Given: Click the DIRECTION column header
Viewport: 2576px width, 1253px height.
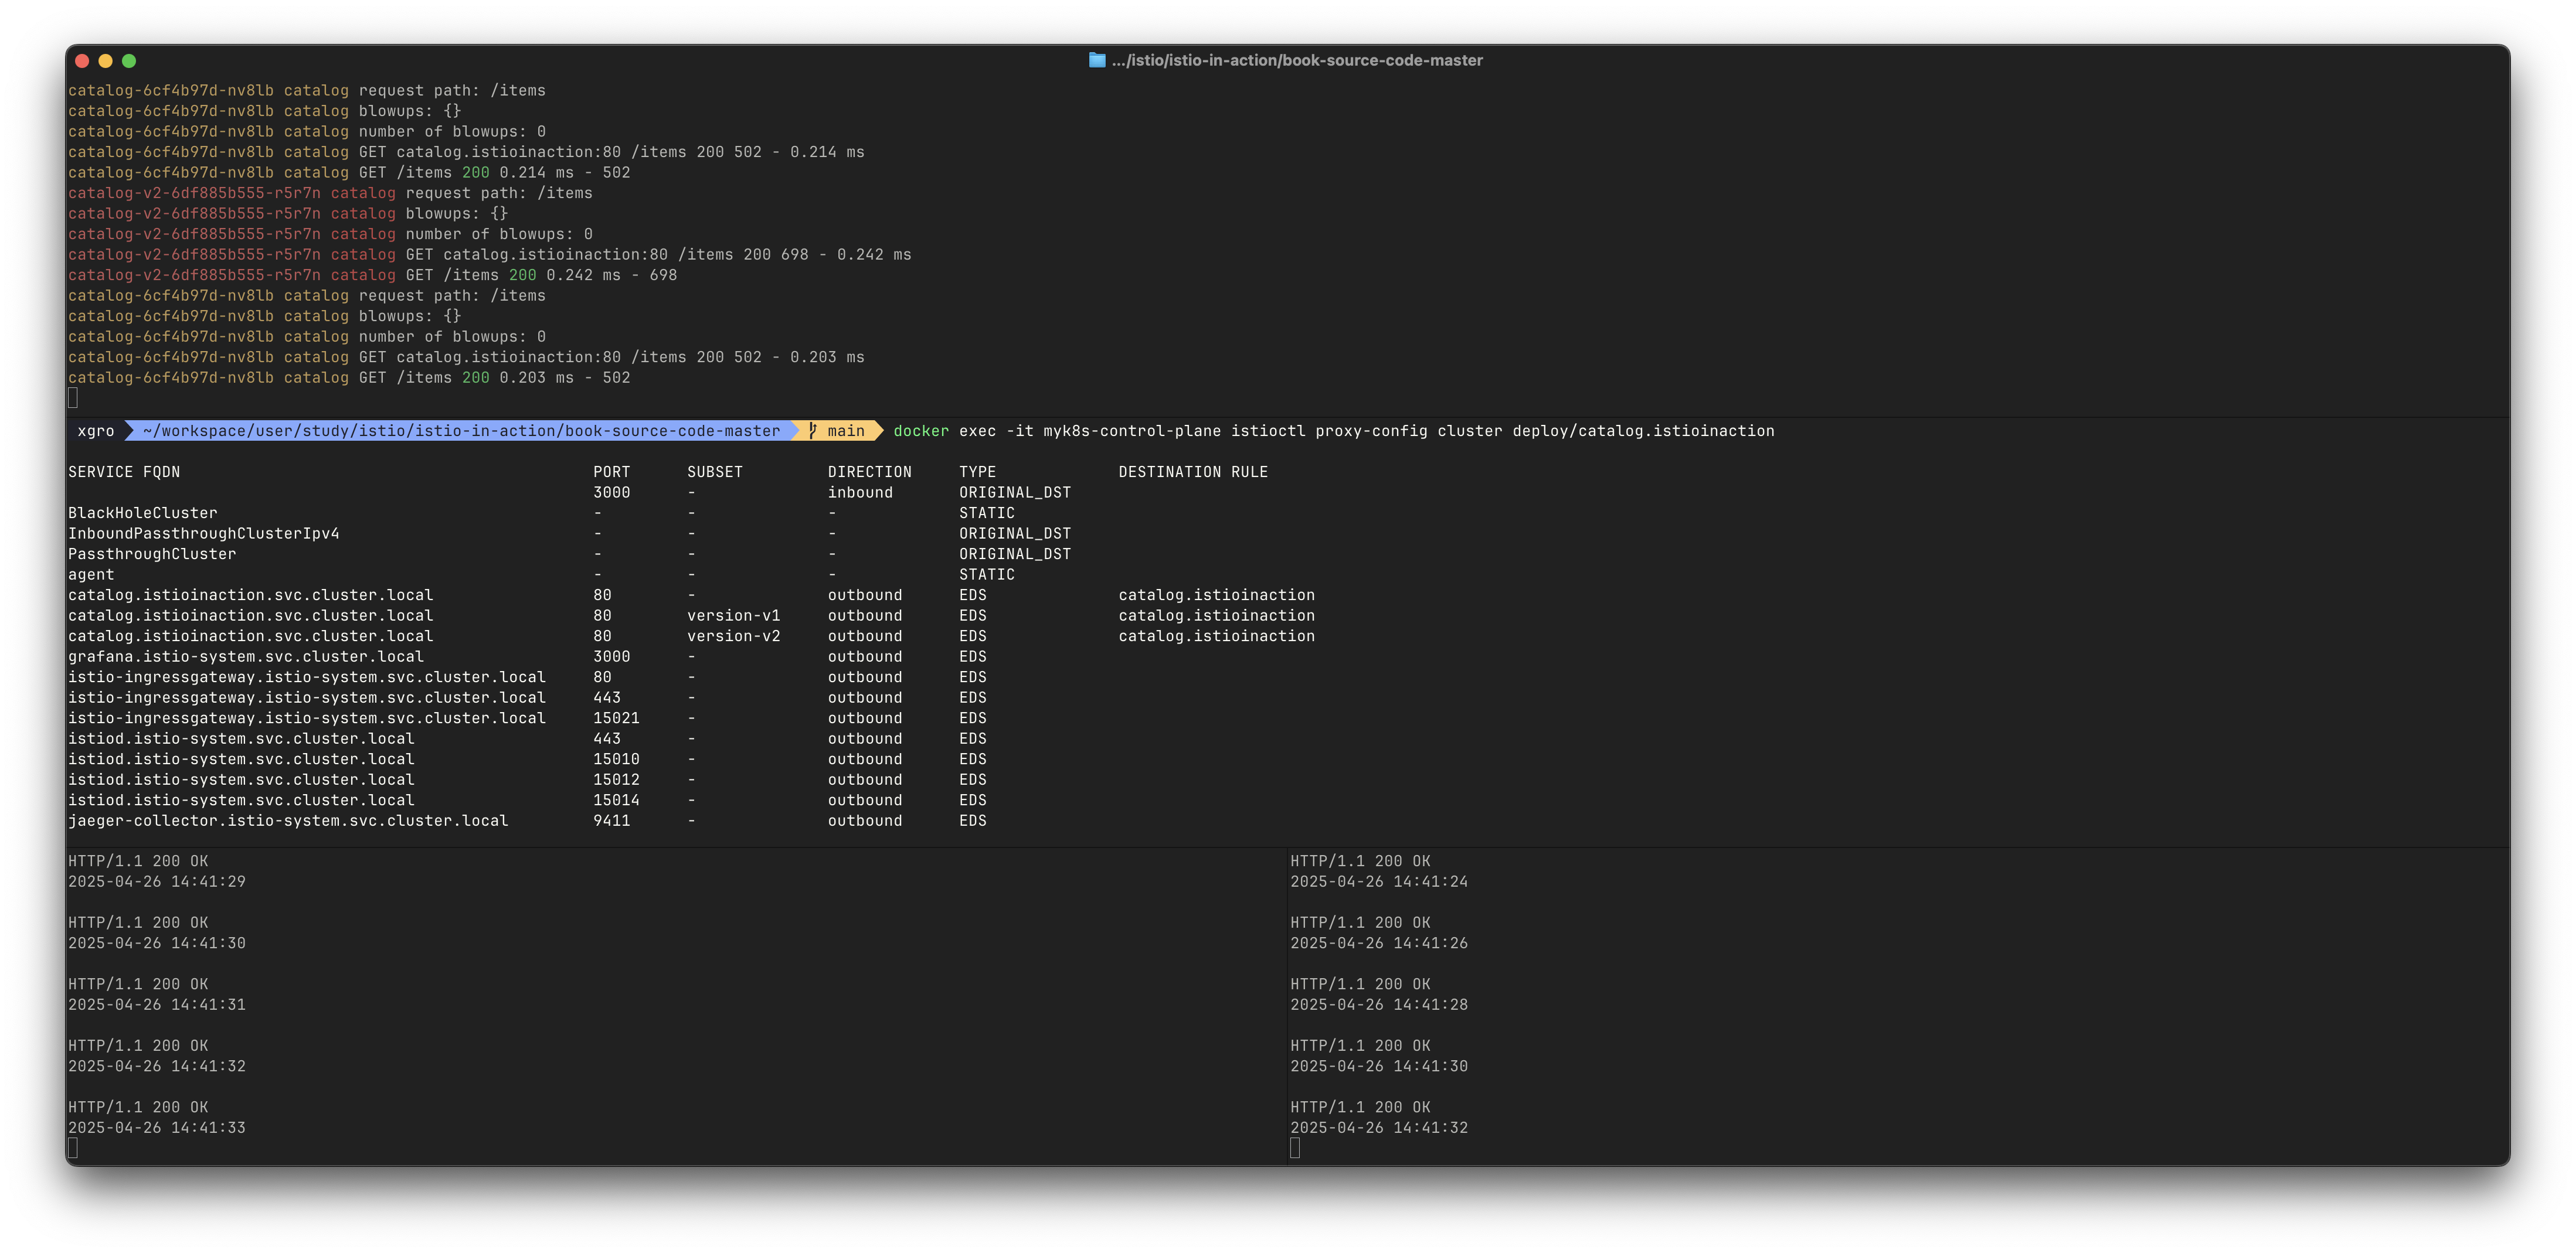Looking at the screenshot, I should [870, 472].
